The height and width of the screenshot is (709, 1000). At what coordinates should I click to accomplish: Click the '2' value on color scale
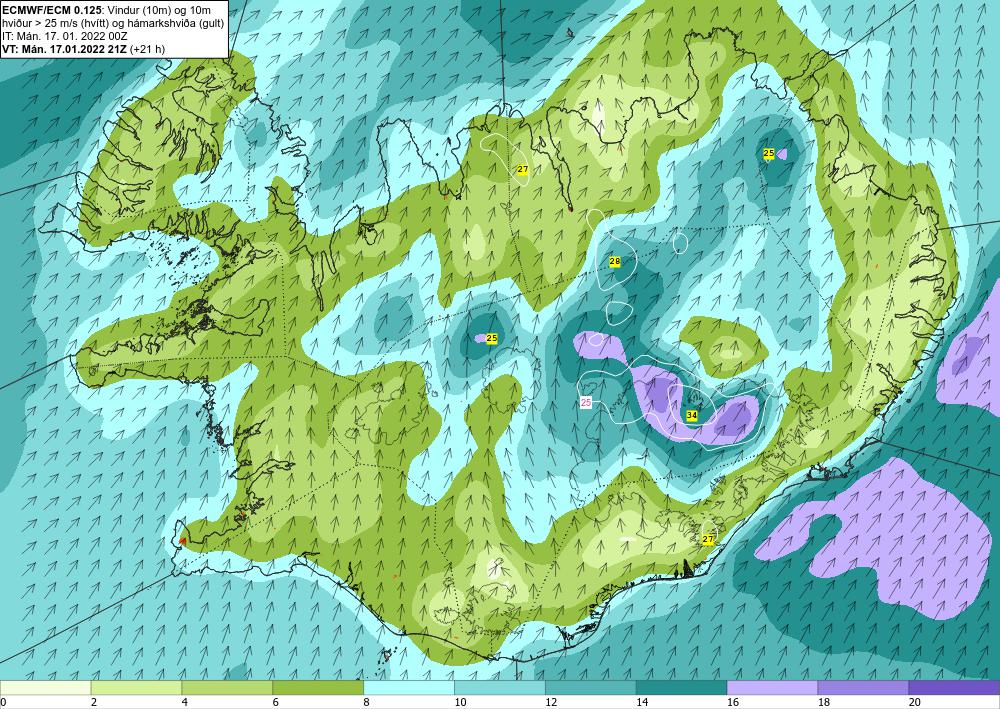point(94,703)
